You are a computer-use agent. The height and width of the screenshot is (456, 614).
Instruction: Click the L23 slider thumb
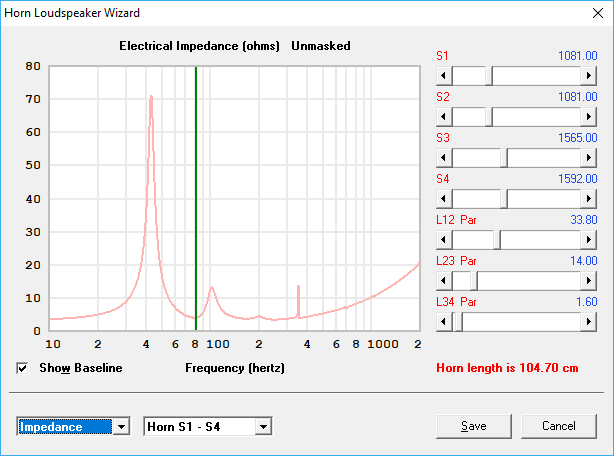474,281
